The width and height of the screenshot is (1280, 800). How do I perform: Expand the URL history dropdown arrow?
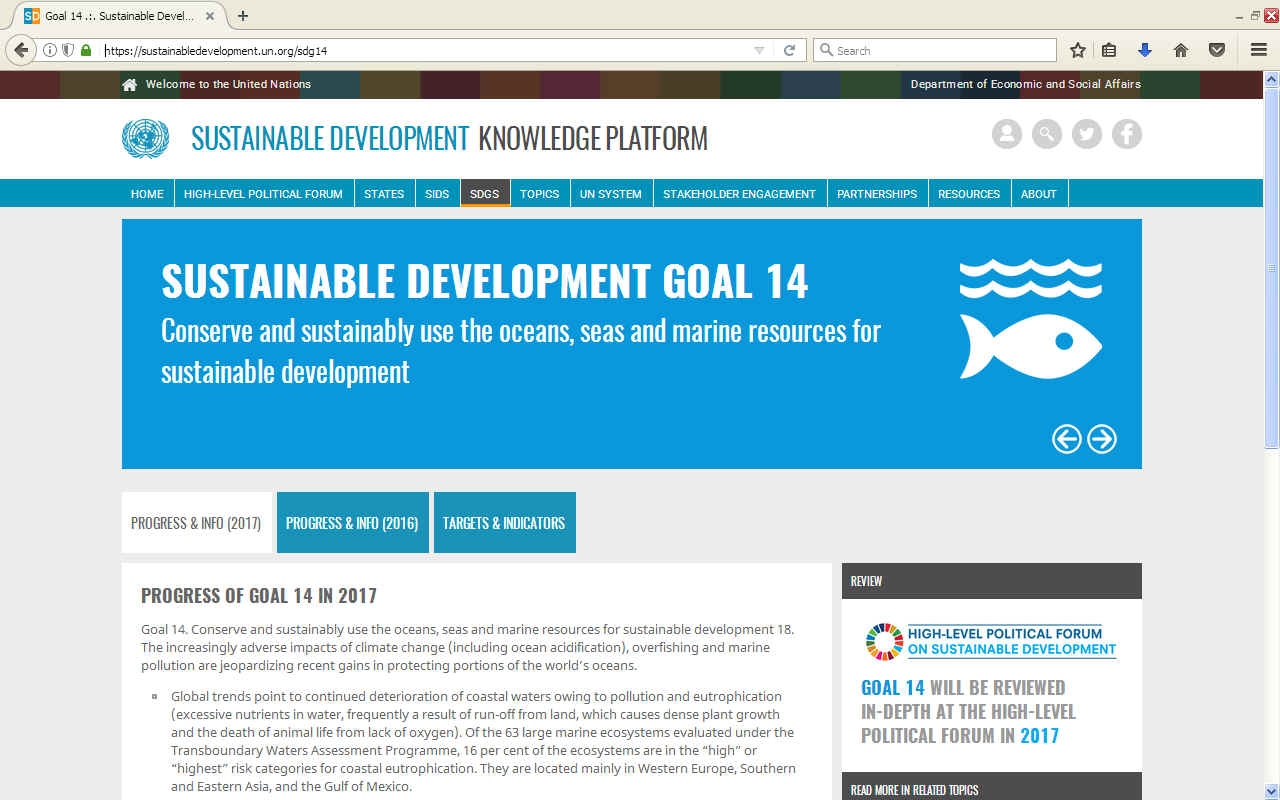[759, 50]
